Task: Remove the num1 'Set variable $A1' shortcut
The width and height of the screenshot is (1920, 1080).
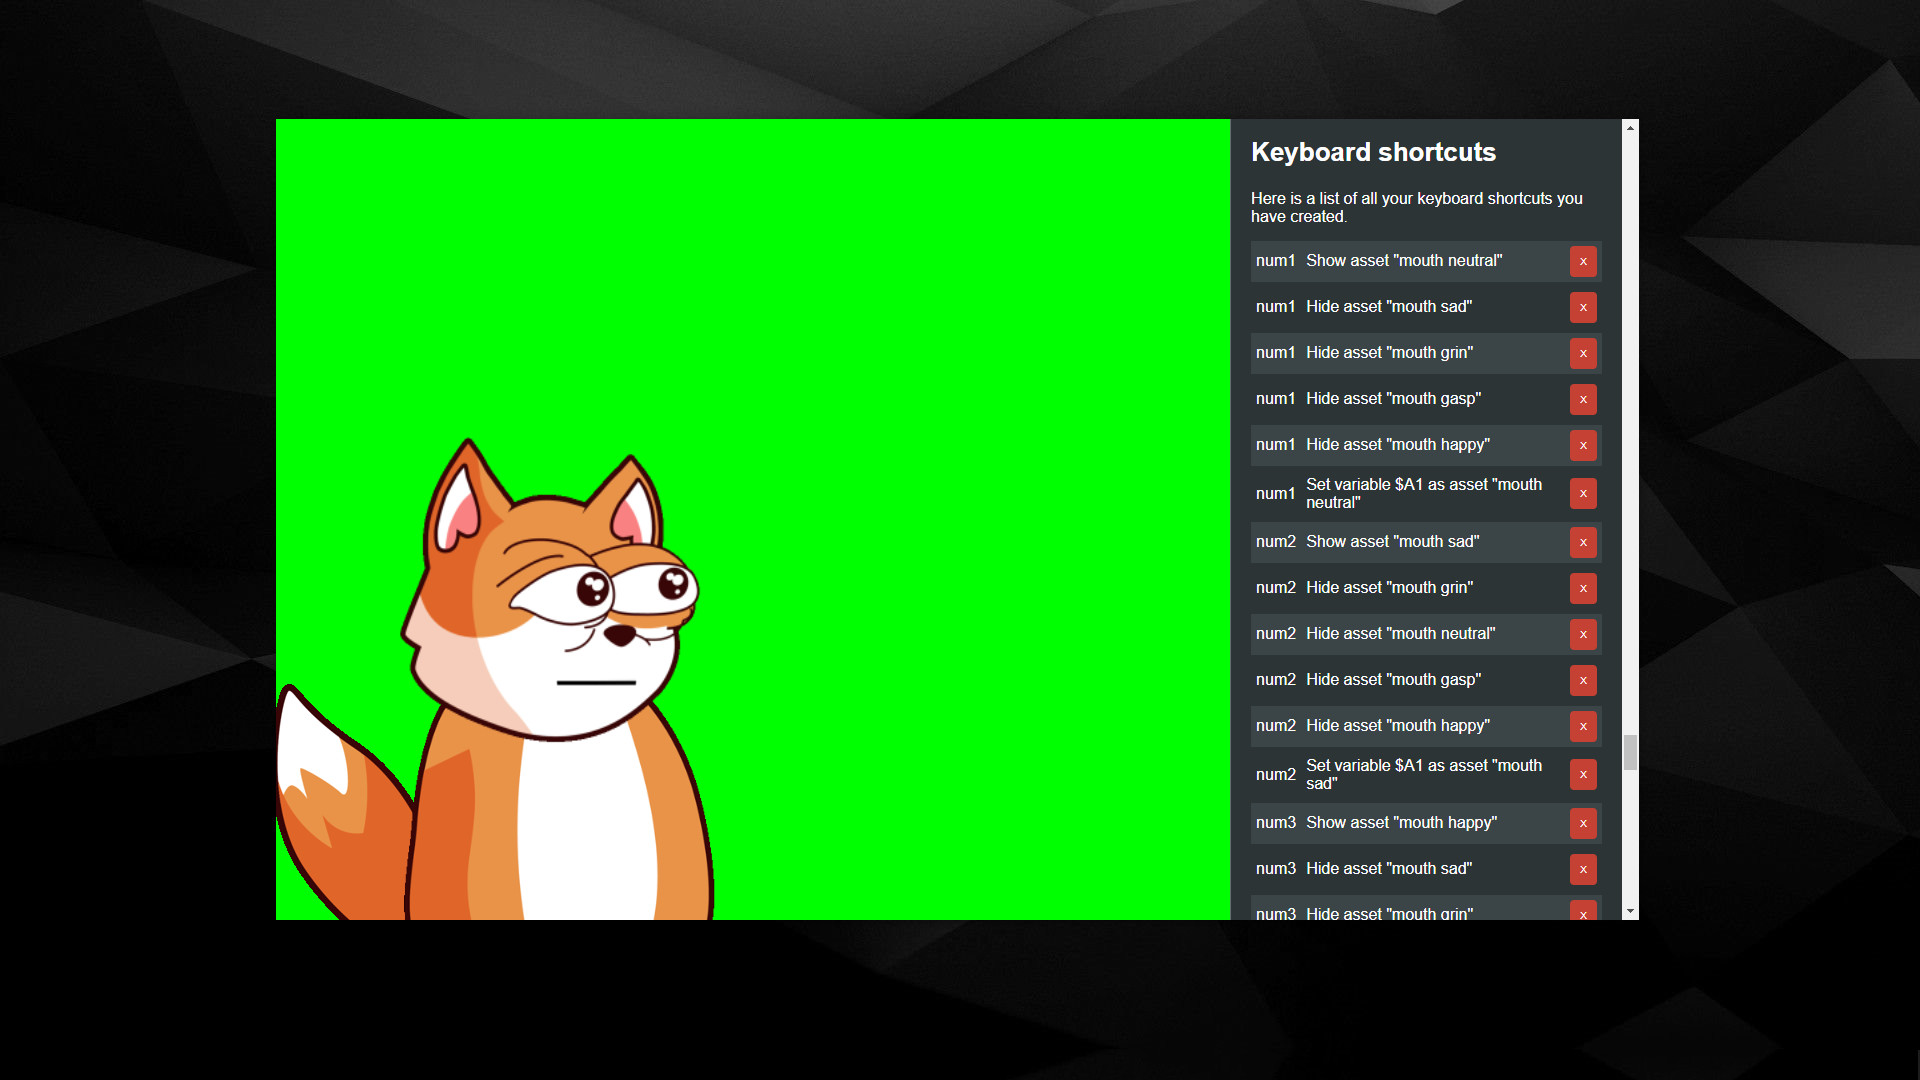Action: (x=1583, y=493)
